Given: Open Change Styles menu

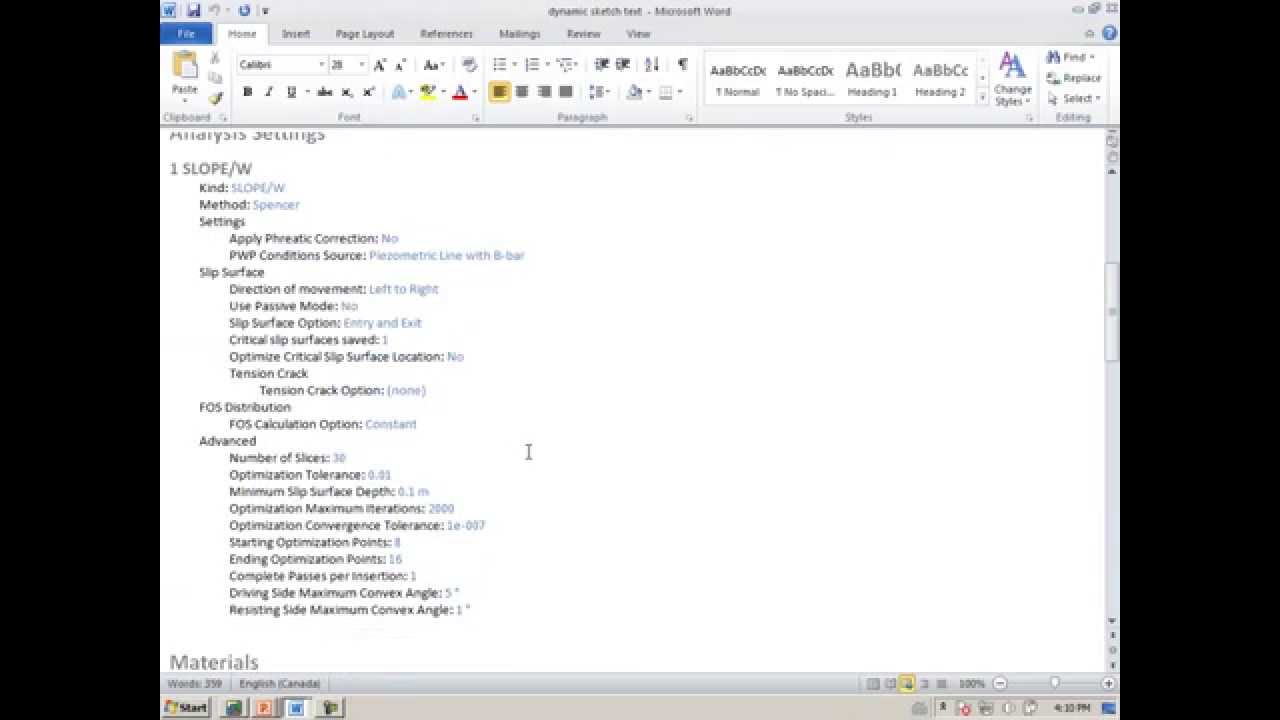Looking at the screenshot, I should (1012, 80).
